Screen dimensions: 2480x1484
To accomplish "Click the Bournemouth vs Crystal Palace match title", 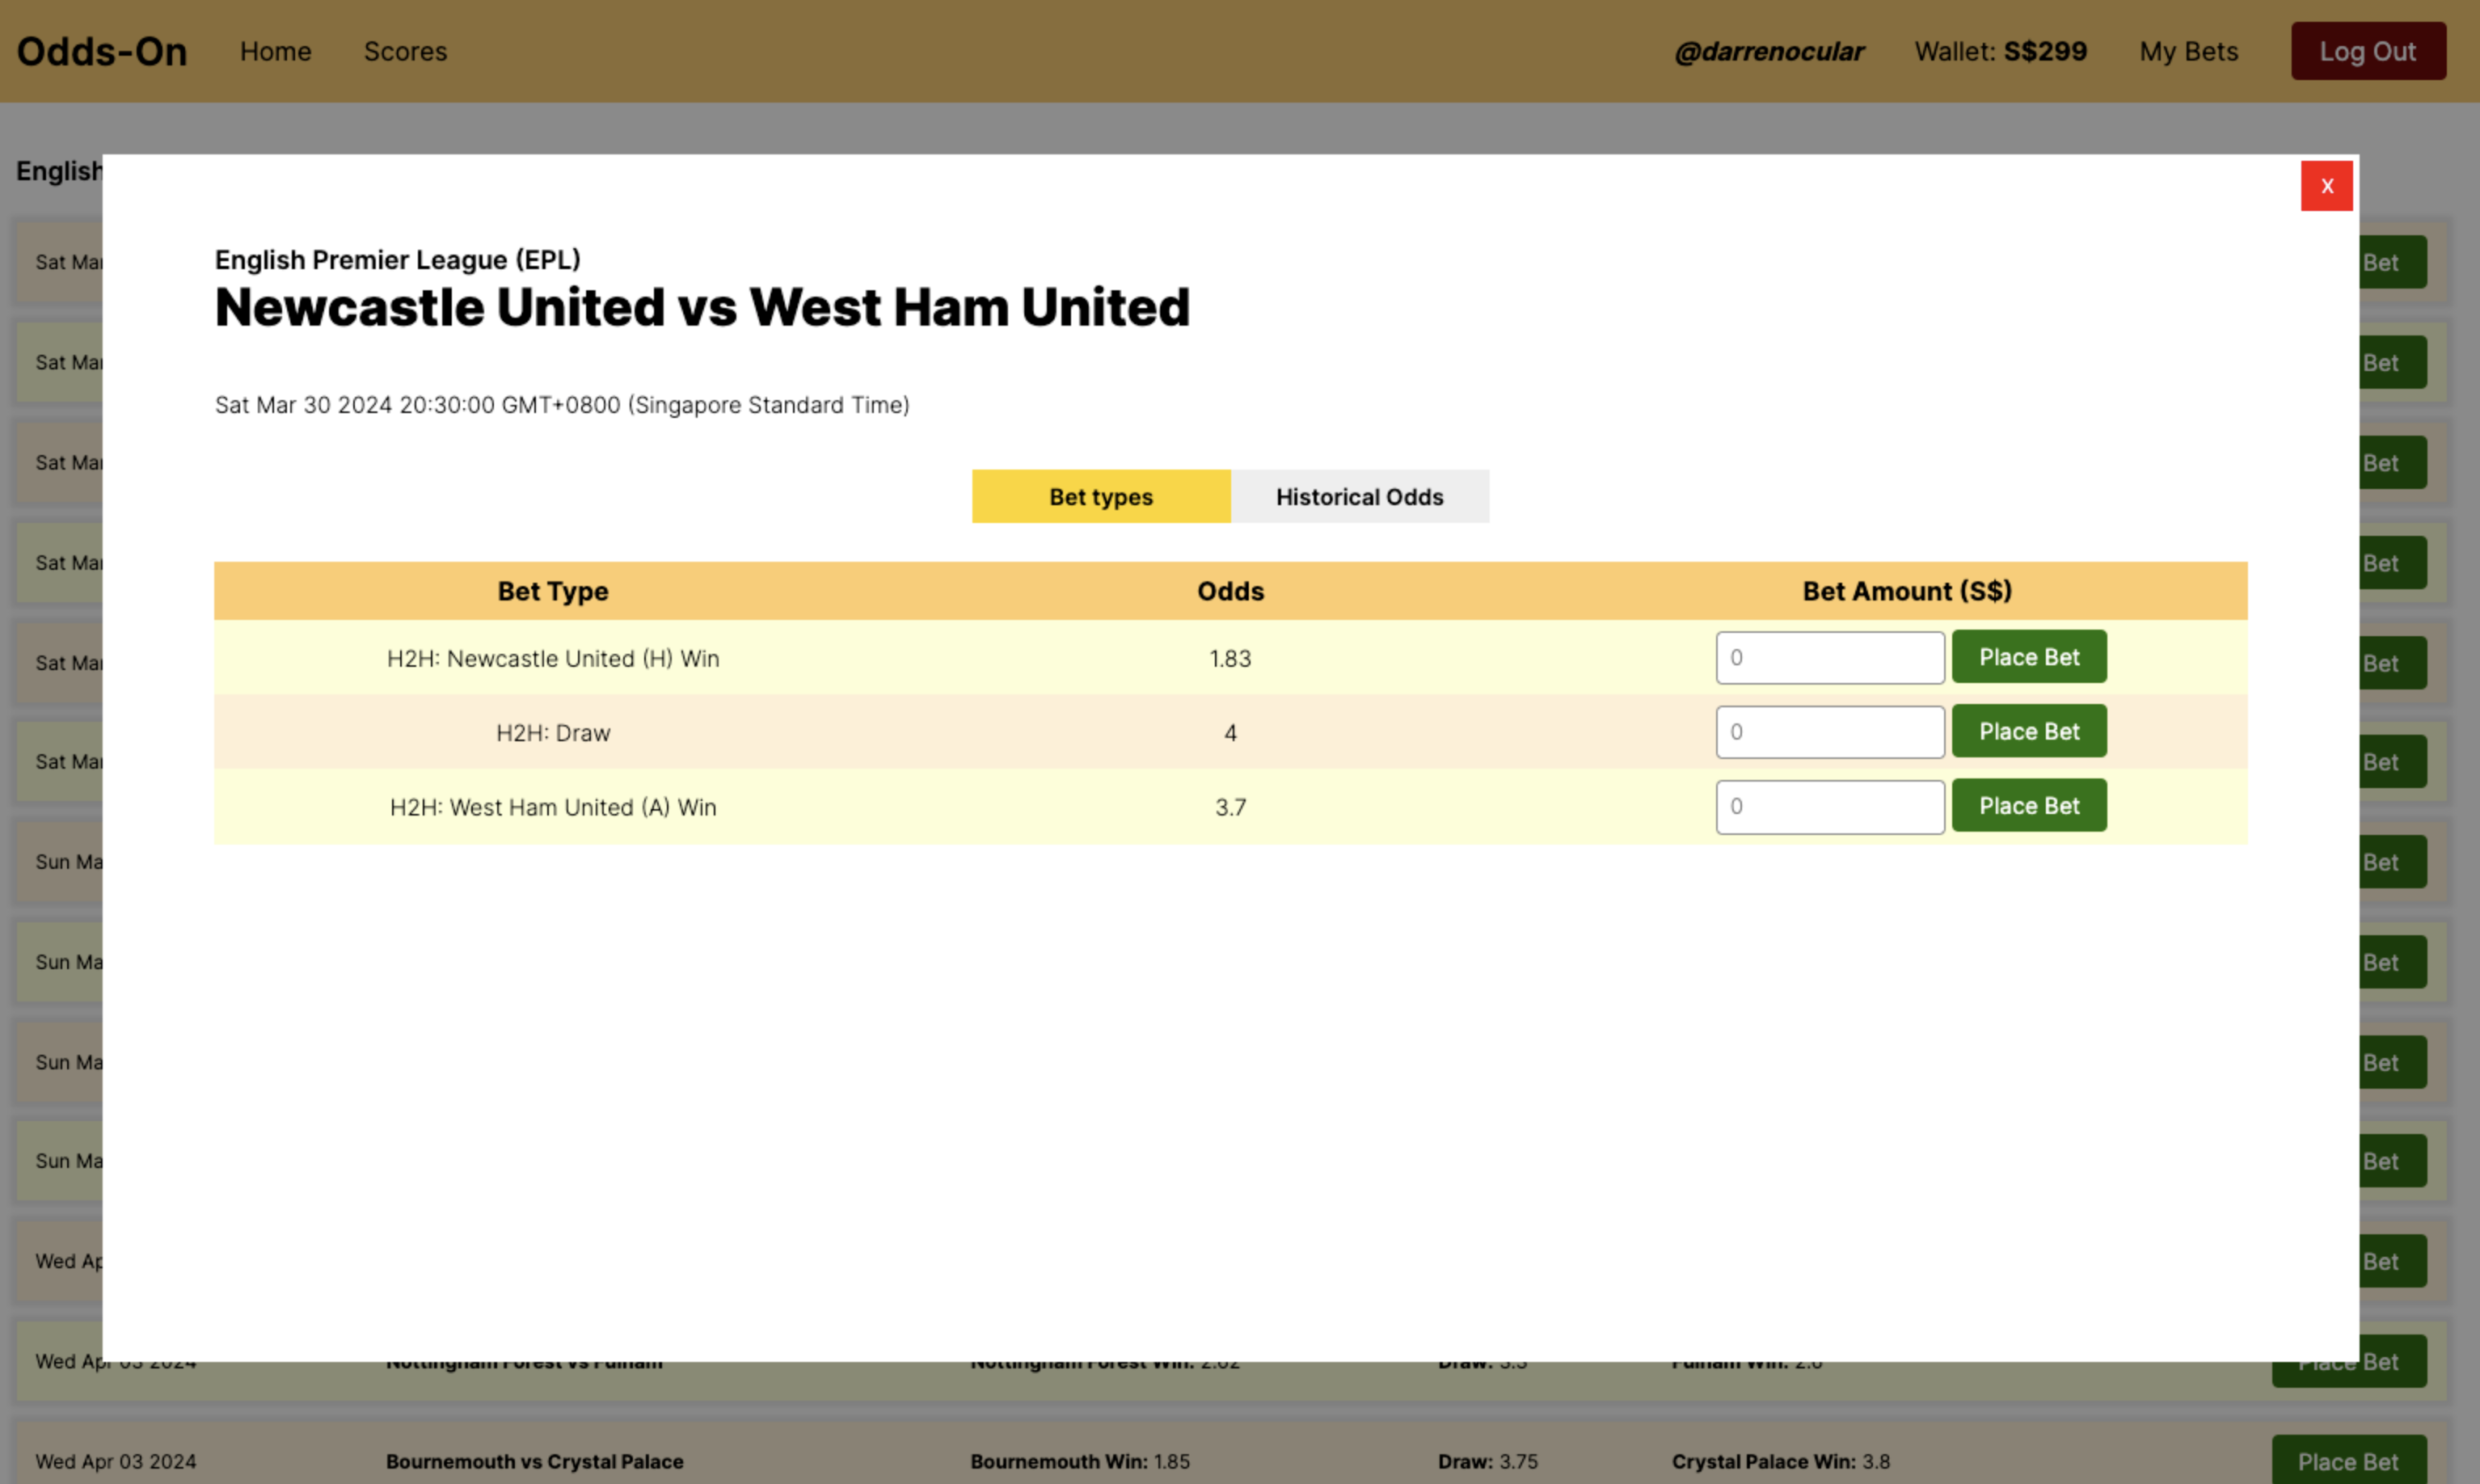I will 534,1461.
